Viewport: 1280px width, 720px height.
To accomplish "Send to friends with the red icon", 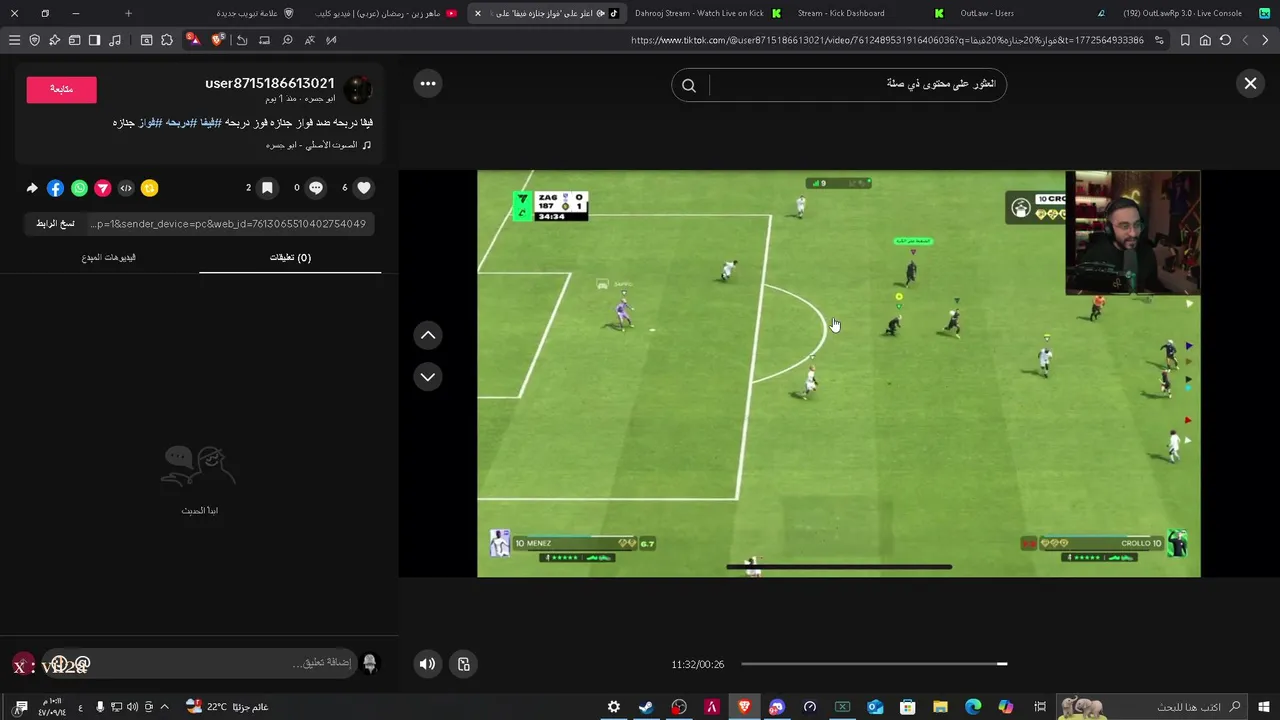I will click(102, 188).
